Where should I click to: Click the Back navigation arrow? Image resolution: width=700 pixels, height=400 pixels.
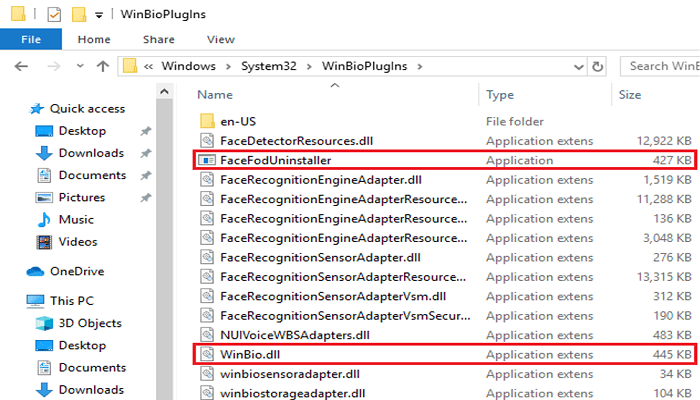pyautogui.click(x=21, y=67)
